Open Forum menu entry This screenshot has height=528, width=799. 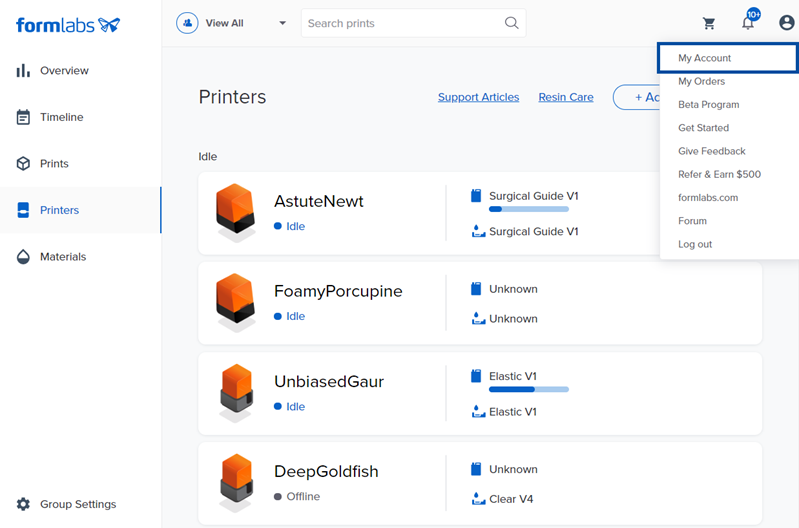692,221
